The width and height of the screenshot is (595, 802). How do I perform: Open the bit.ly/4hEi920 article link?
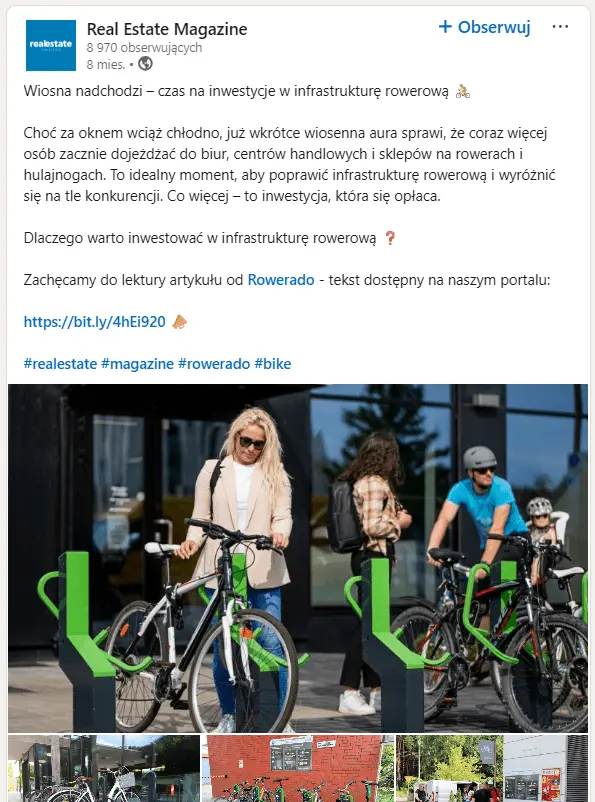pos(95,322)
